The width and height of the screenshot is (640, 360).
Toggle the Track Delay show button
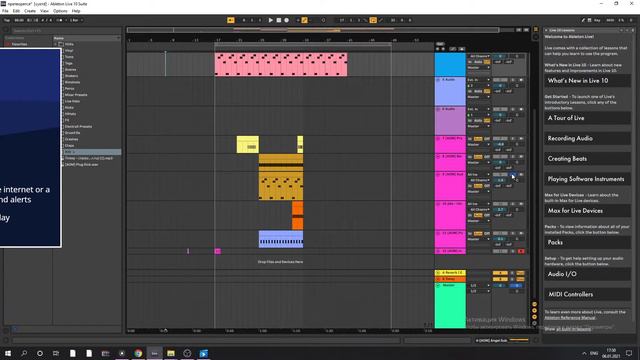tap(534, 323)
